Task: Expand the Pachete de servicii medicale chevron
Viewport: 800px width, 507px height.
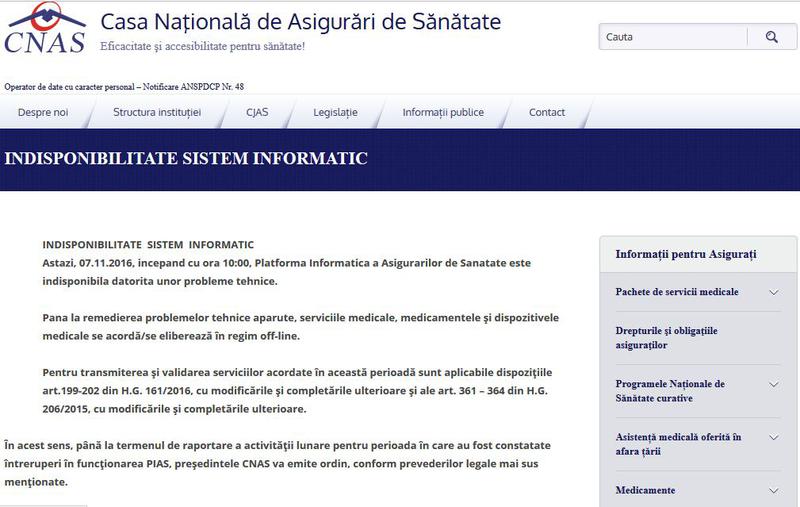Action: (774, 292)
